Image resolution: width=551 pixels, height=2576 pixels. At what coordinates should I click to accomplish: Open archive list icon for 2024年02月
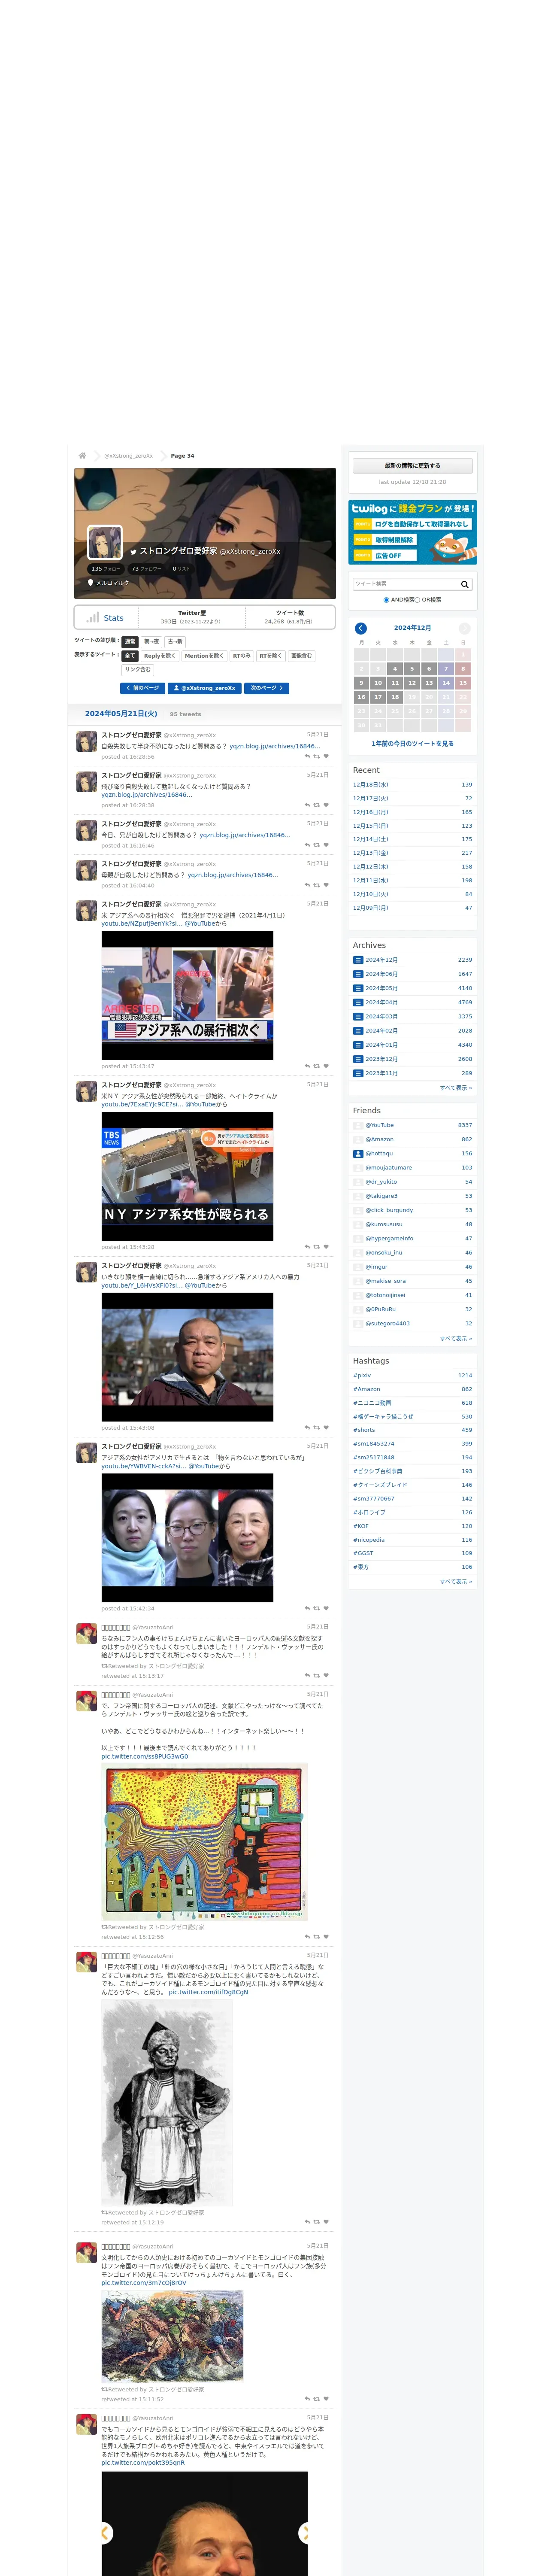tap(358, 1030)
